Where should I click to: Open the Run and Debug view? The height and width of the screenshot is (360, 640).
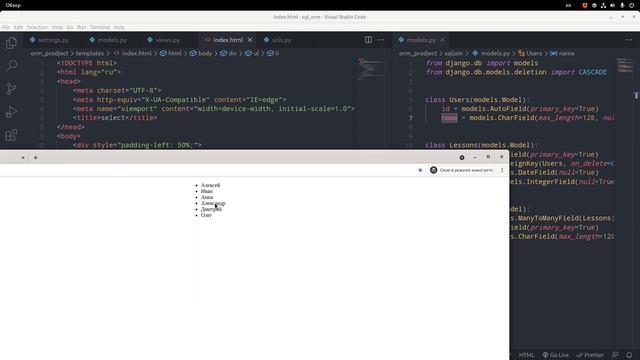pos(11,112)
